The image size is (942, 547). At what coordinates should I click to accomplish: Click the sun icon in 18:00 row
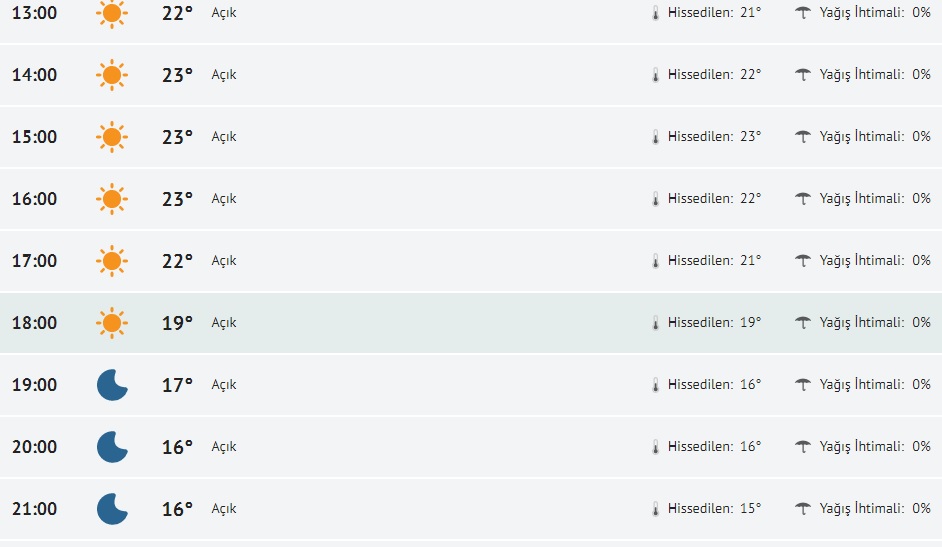pos(112,323)
